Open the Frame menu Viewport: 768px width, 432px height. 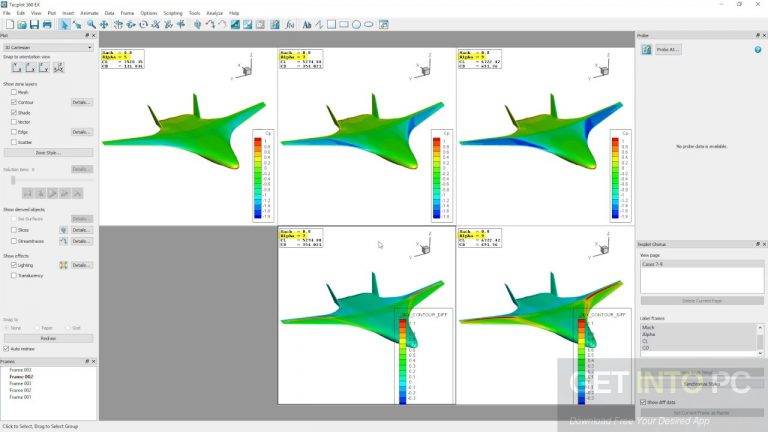(x=127, y=13)
